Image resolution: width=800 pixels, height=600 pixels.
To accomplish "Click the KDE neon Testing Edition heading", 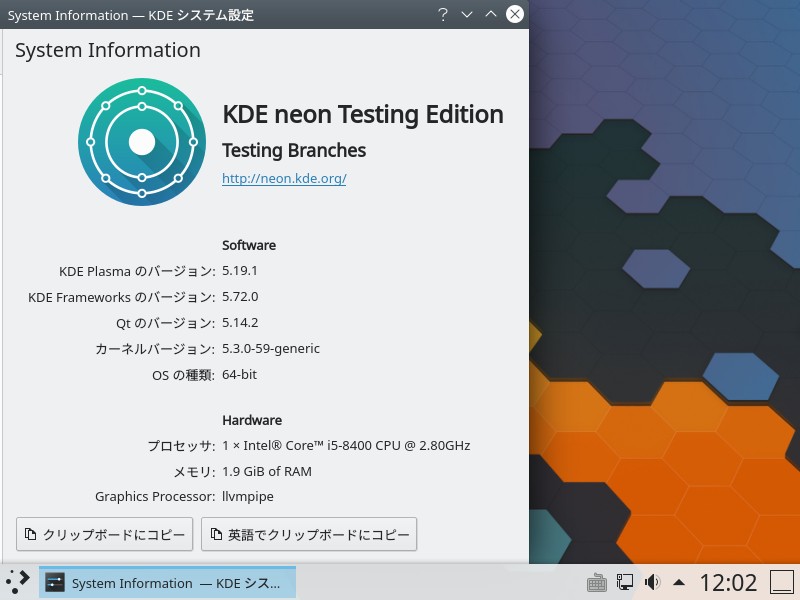I will [363, 114].
